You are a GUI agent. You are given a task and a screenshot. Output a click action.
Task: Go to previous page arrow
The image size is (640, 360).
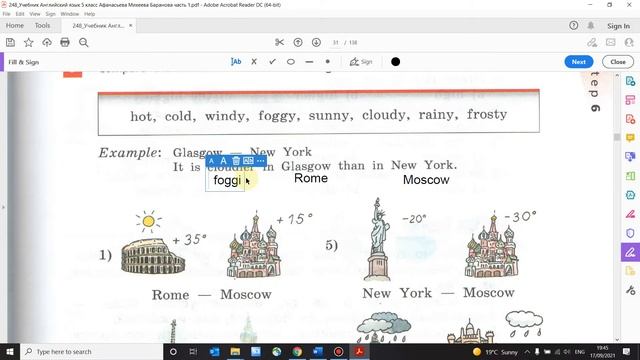(x=298, y=42)
